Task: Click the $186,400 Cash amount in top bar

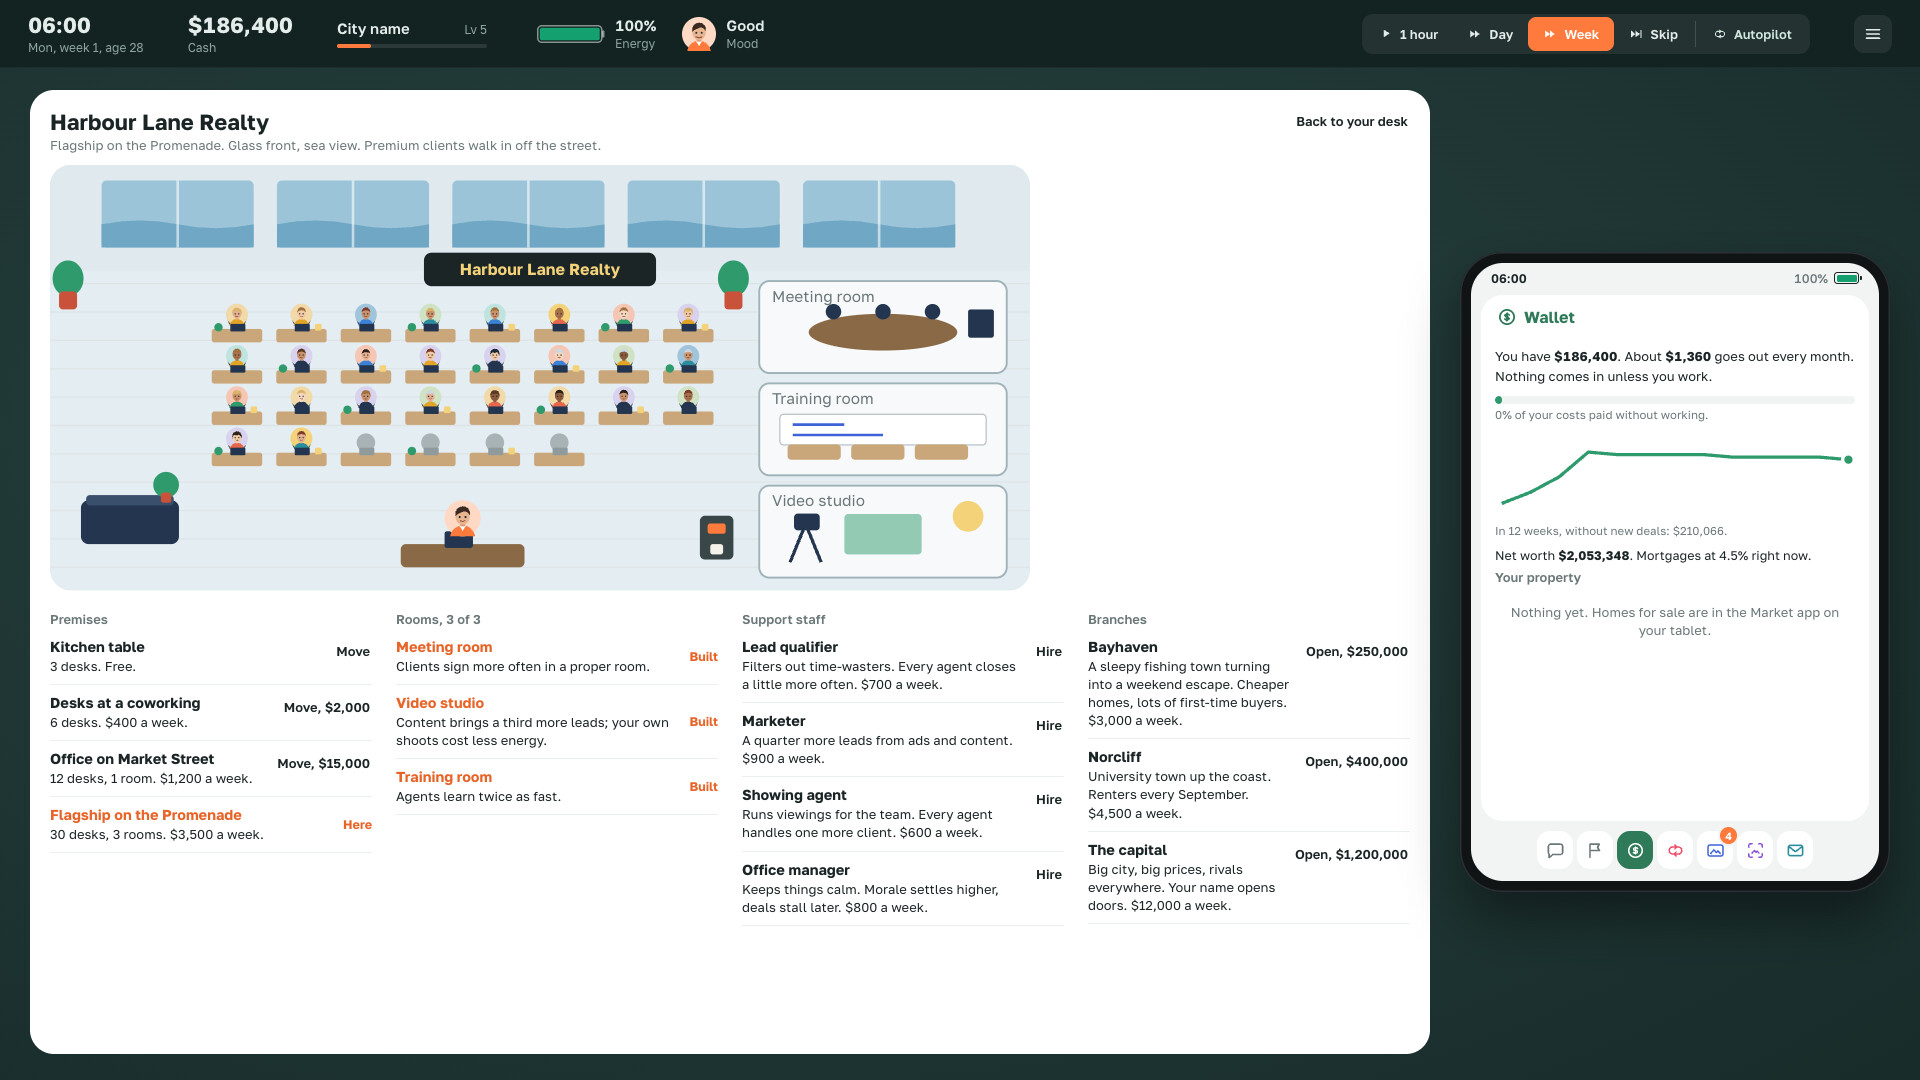Action: [x=240, y=26]
